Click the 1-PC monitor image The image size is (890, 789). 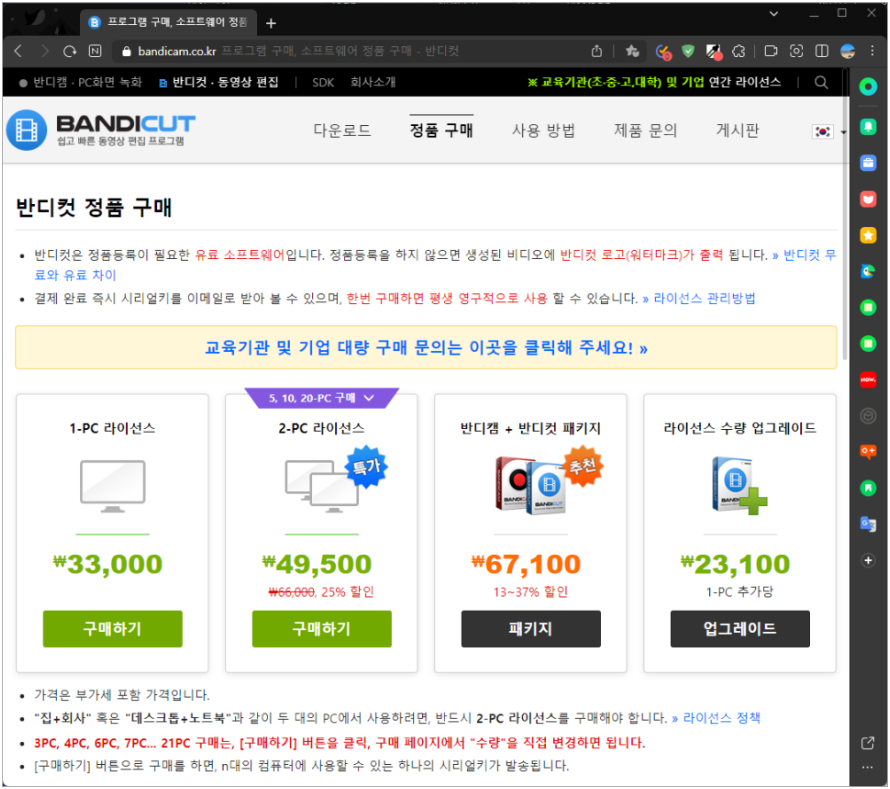[x=112, y=486]
